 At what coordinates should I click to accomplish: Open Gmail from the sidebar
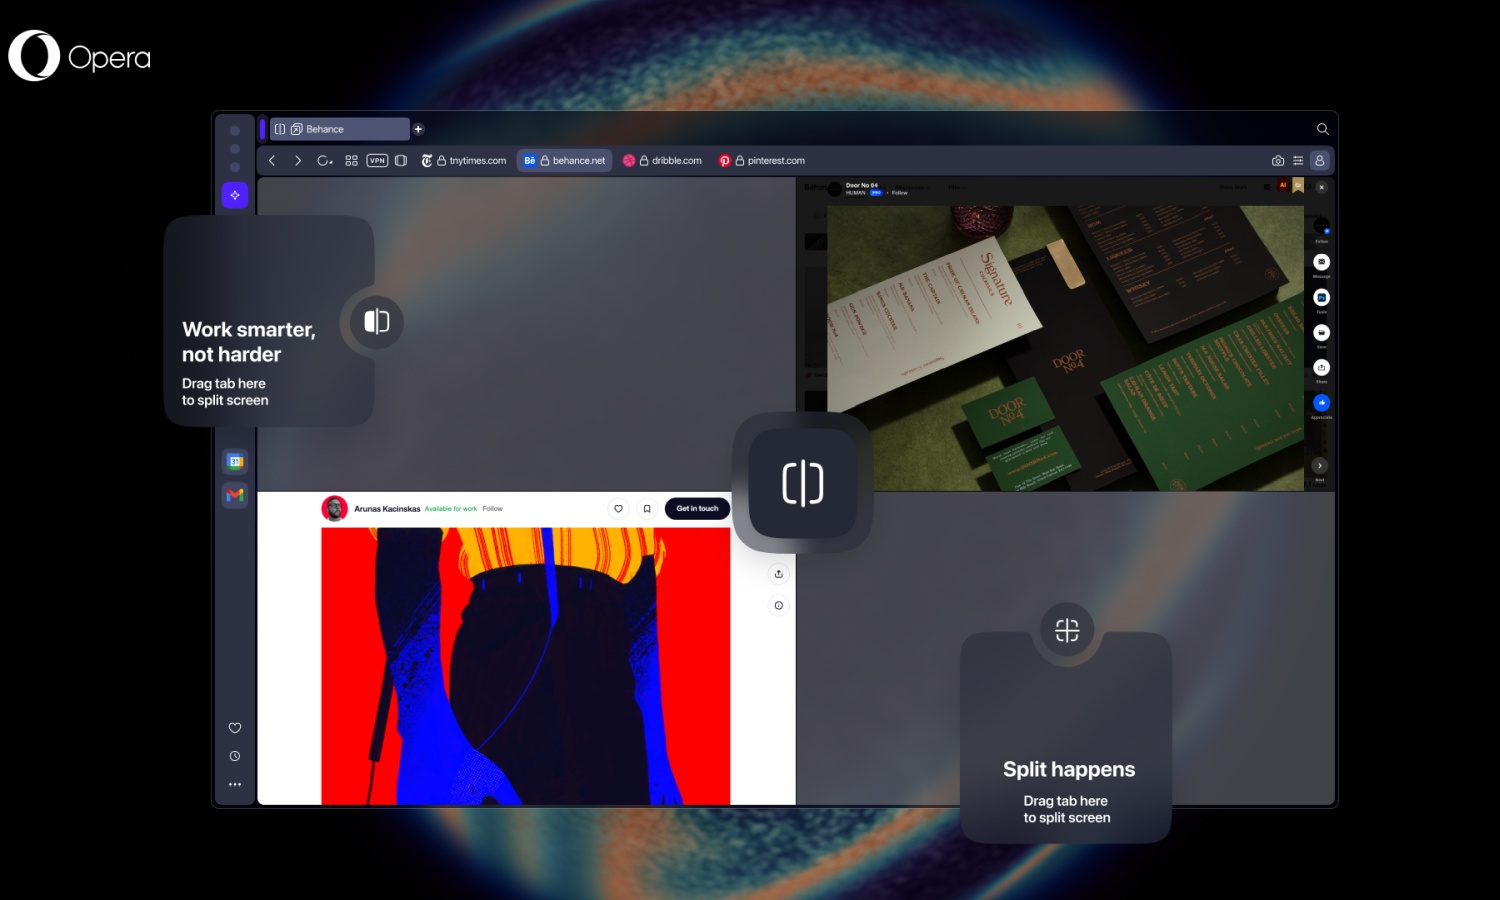[235, 495]
